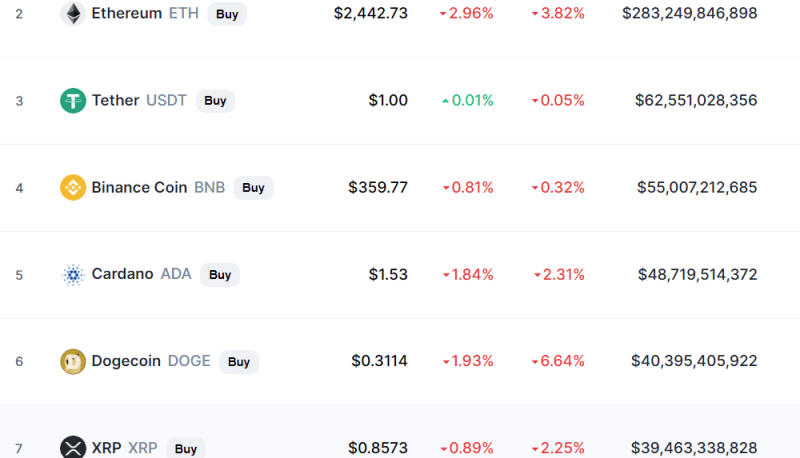Open the XRP coin name link
The width and height of the screenshot is (800, 458).
(107, 448)
